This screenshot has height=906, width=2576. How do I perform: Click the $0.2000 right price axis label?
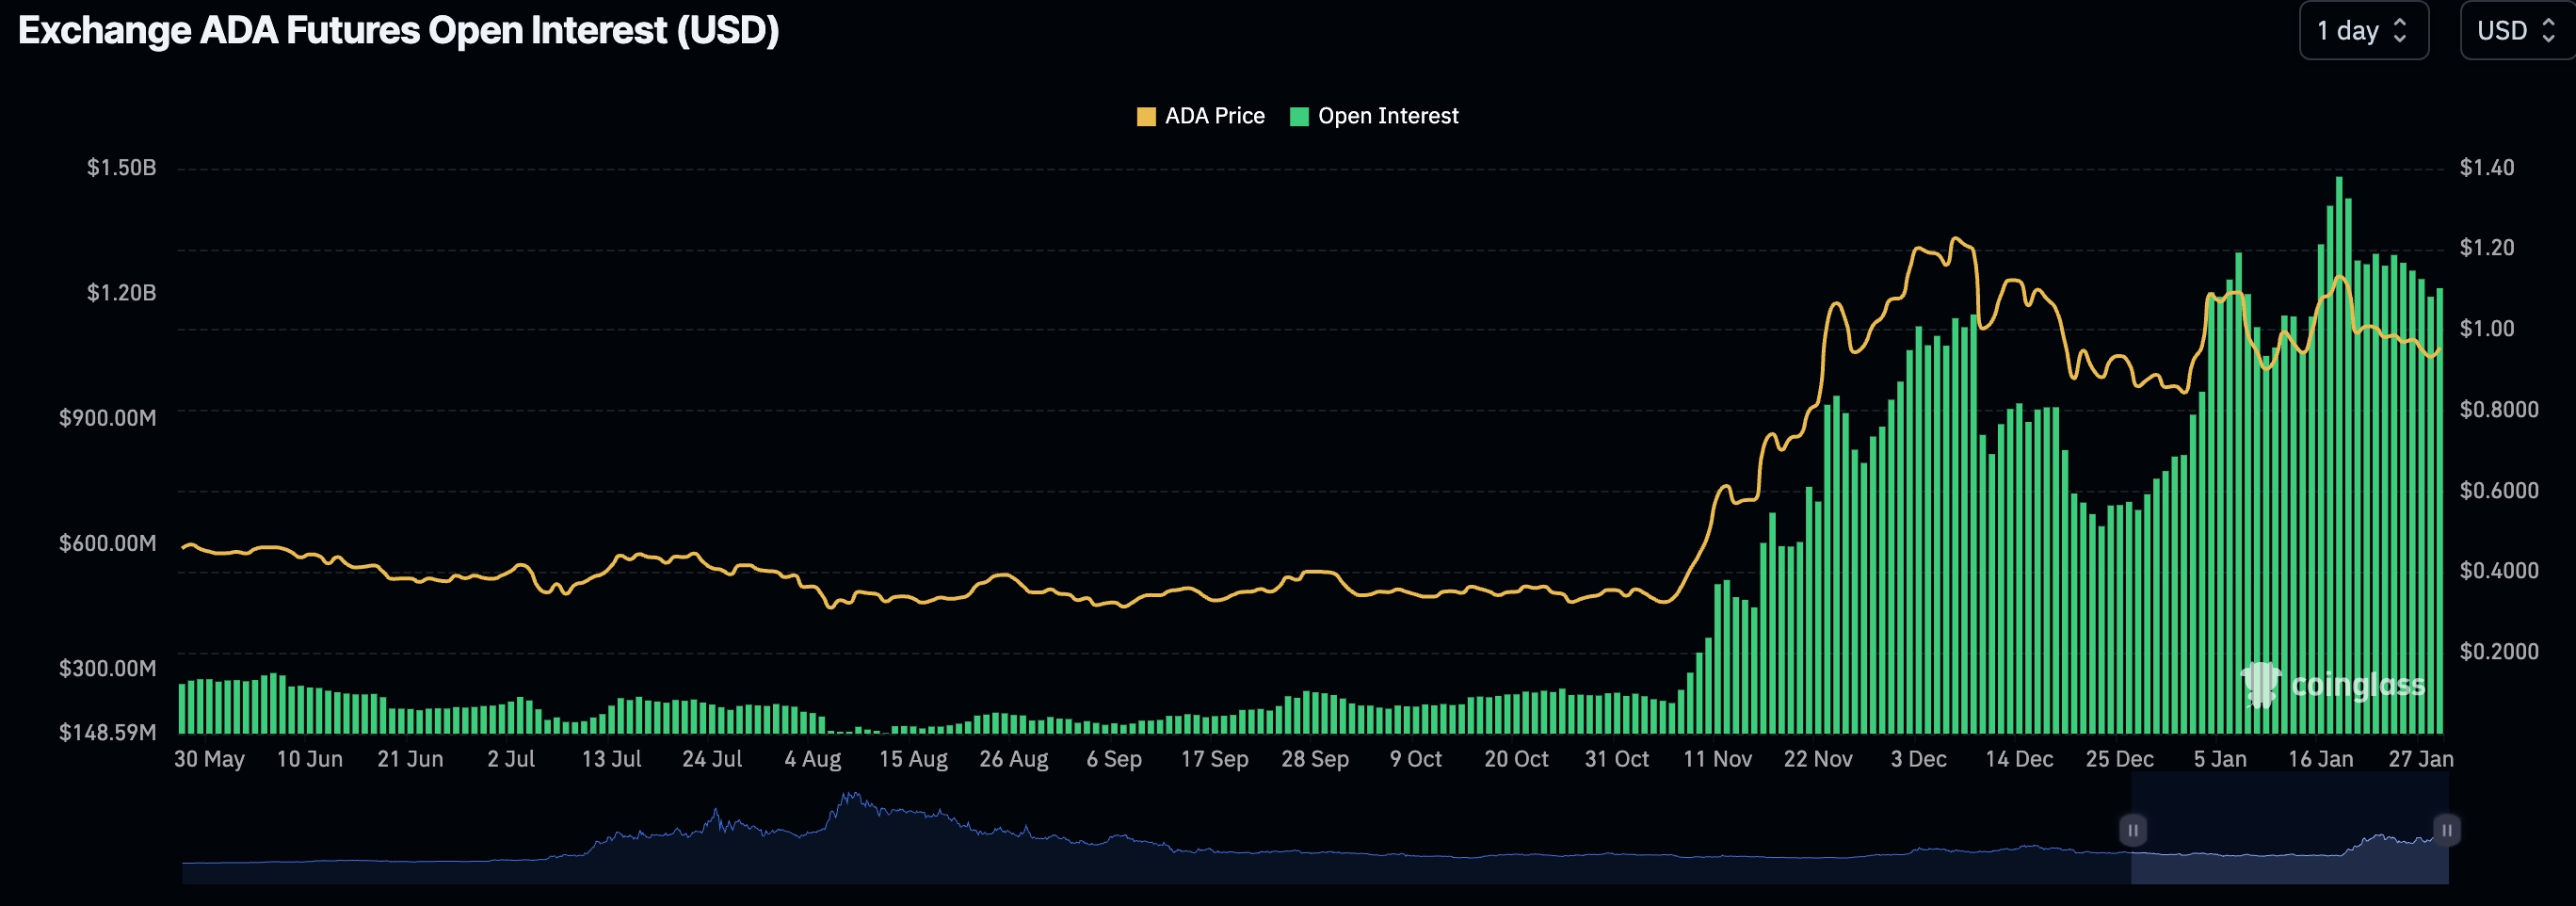2499,652
